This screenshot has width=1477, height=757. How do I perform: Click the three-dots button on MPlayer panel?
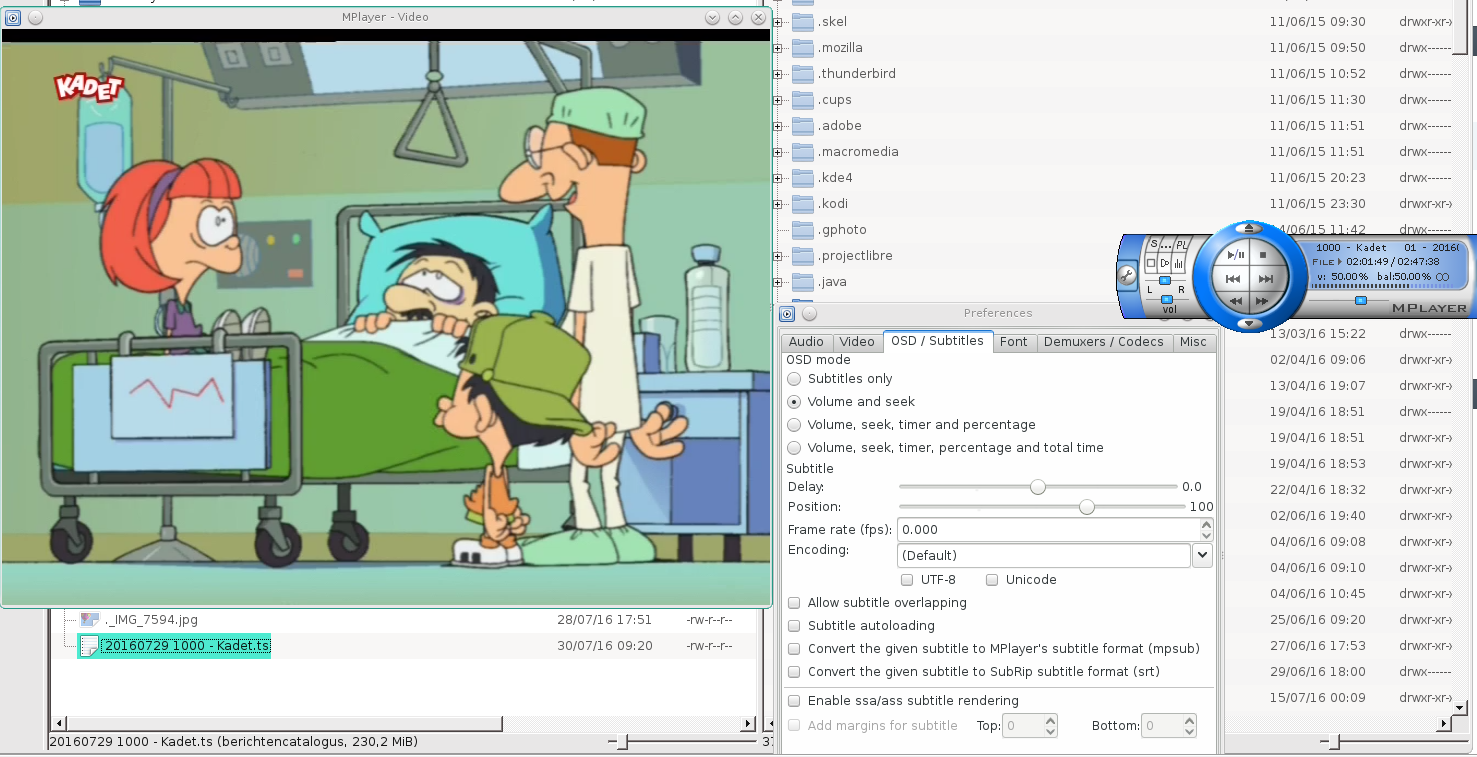pyautogui.click(x=1166, y=245)
